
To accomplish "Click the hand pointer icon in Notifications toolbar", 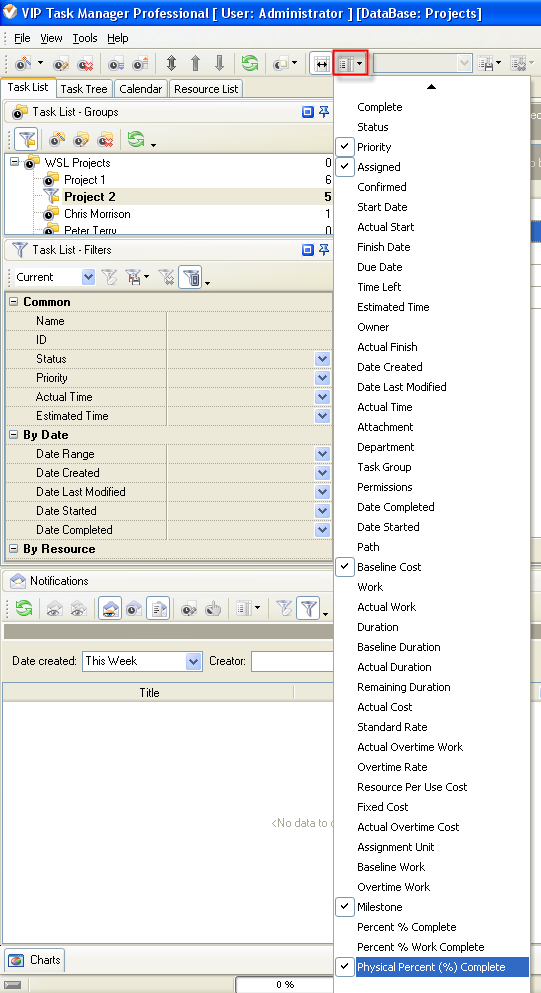I will point(213,609).
